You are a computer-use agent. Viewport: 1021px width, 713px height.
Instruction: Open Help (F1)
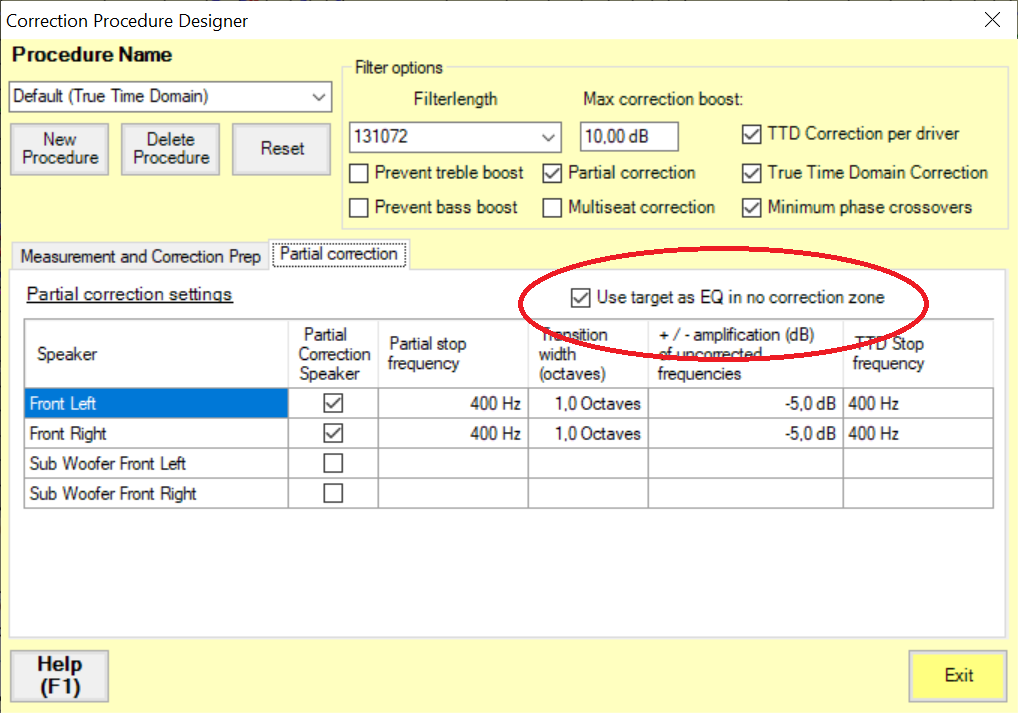[x=59, y=676]
